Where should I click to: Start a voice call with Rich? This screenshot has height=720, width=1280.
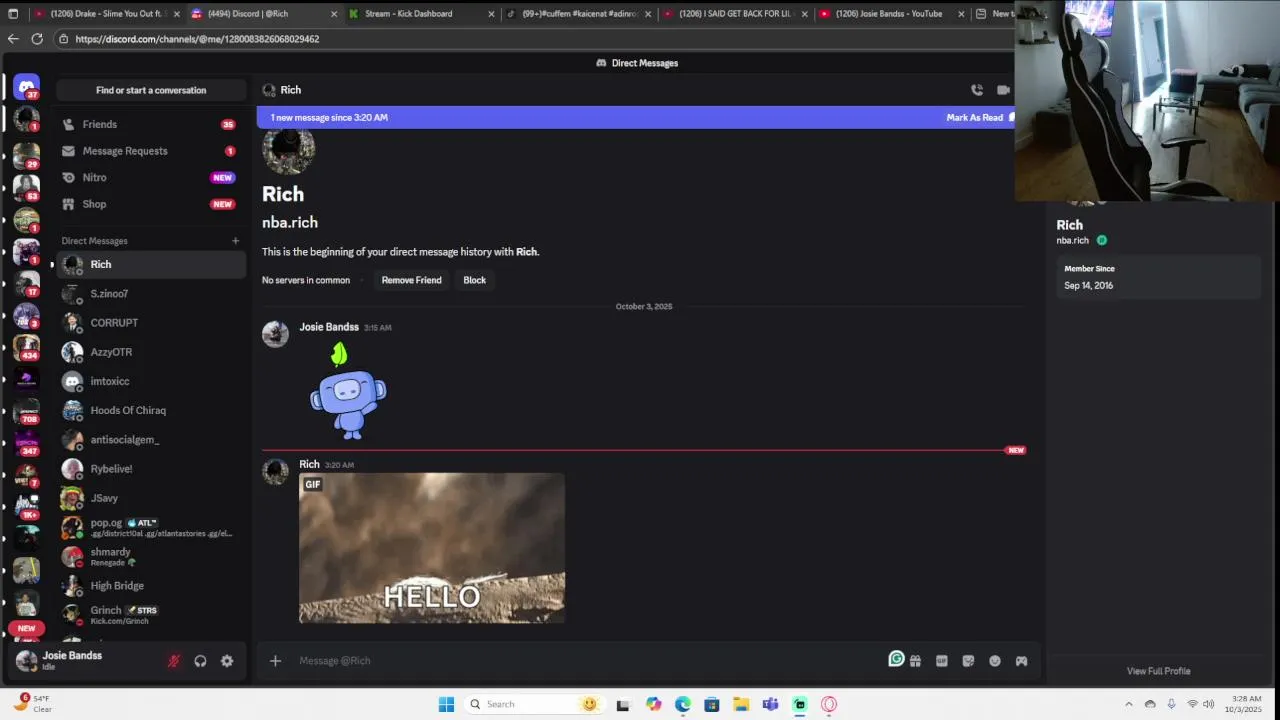[977, 90]
